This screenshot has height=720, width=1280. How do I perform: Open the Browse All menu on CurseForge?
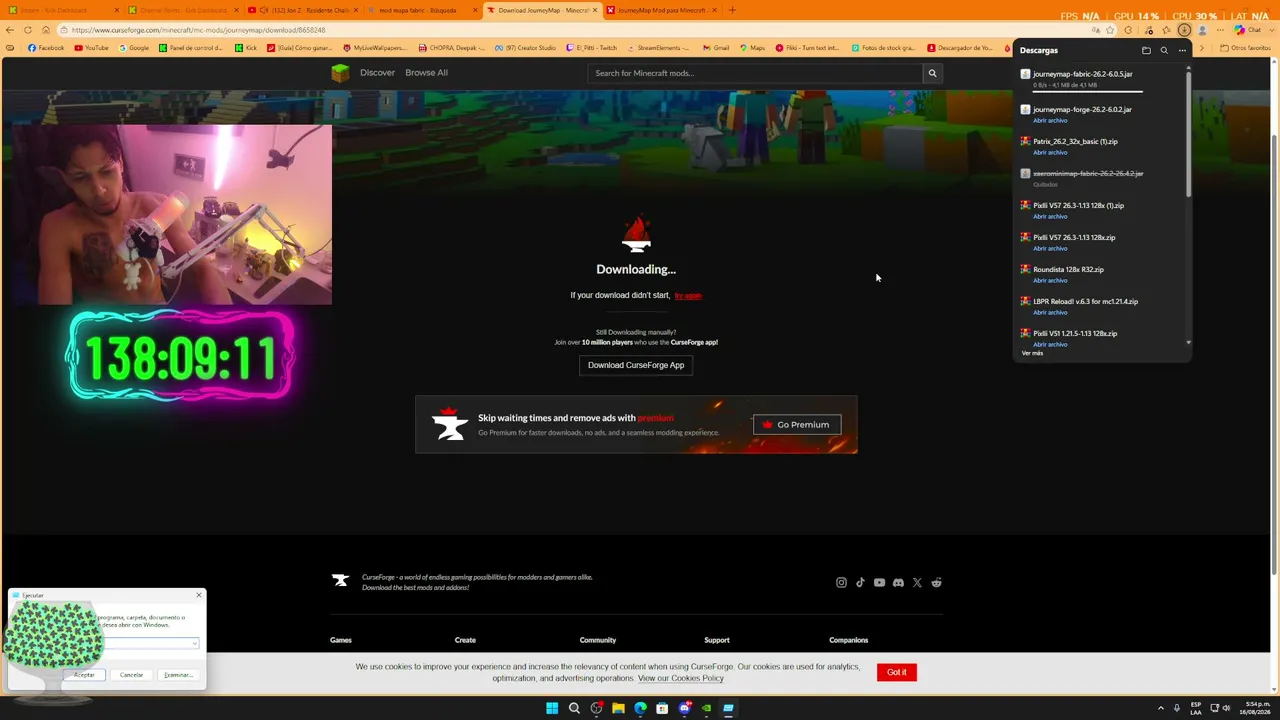pos(426,73)
